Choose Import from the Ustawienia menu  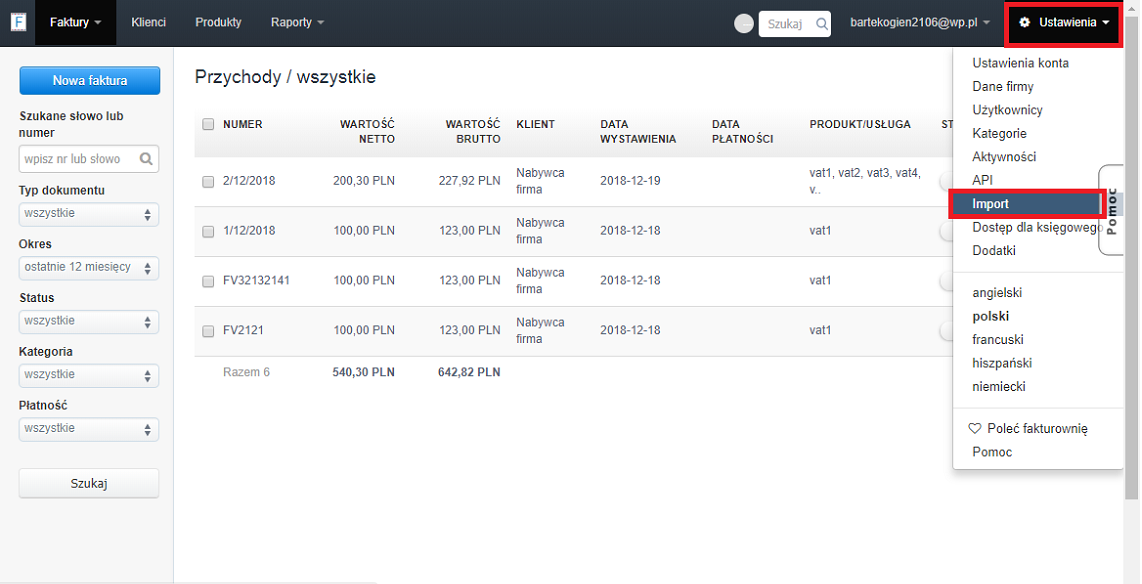[x=1025, y=204]
